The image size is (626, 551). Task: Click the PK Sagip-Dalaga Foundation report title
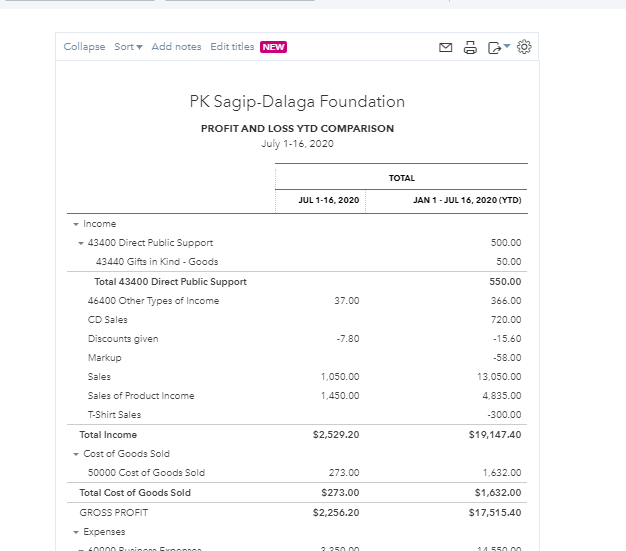pyautogui.click(x=297, y=102)
